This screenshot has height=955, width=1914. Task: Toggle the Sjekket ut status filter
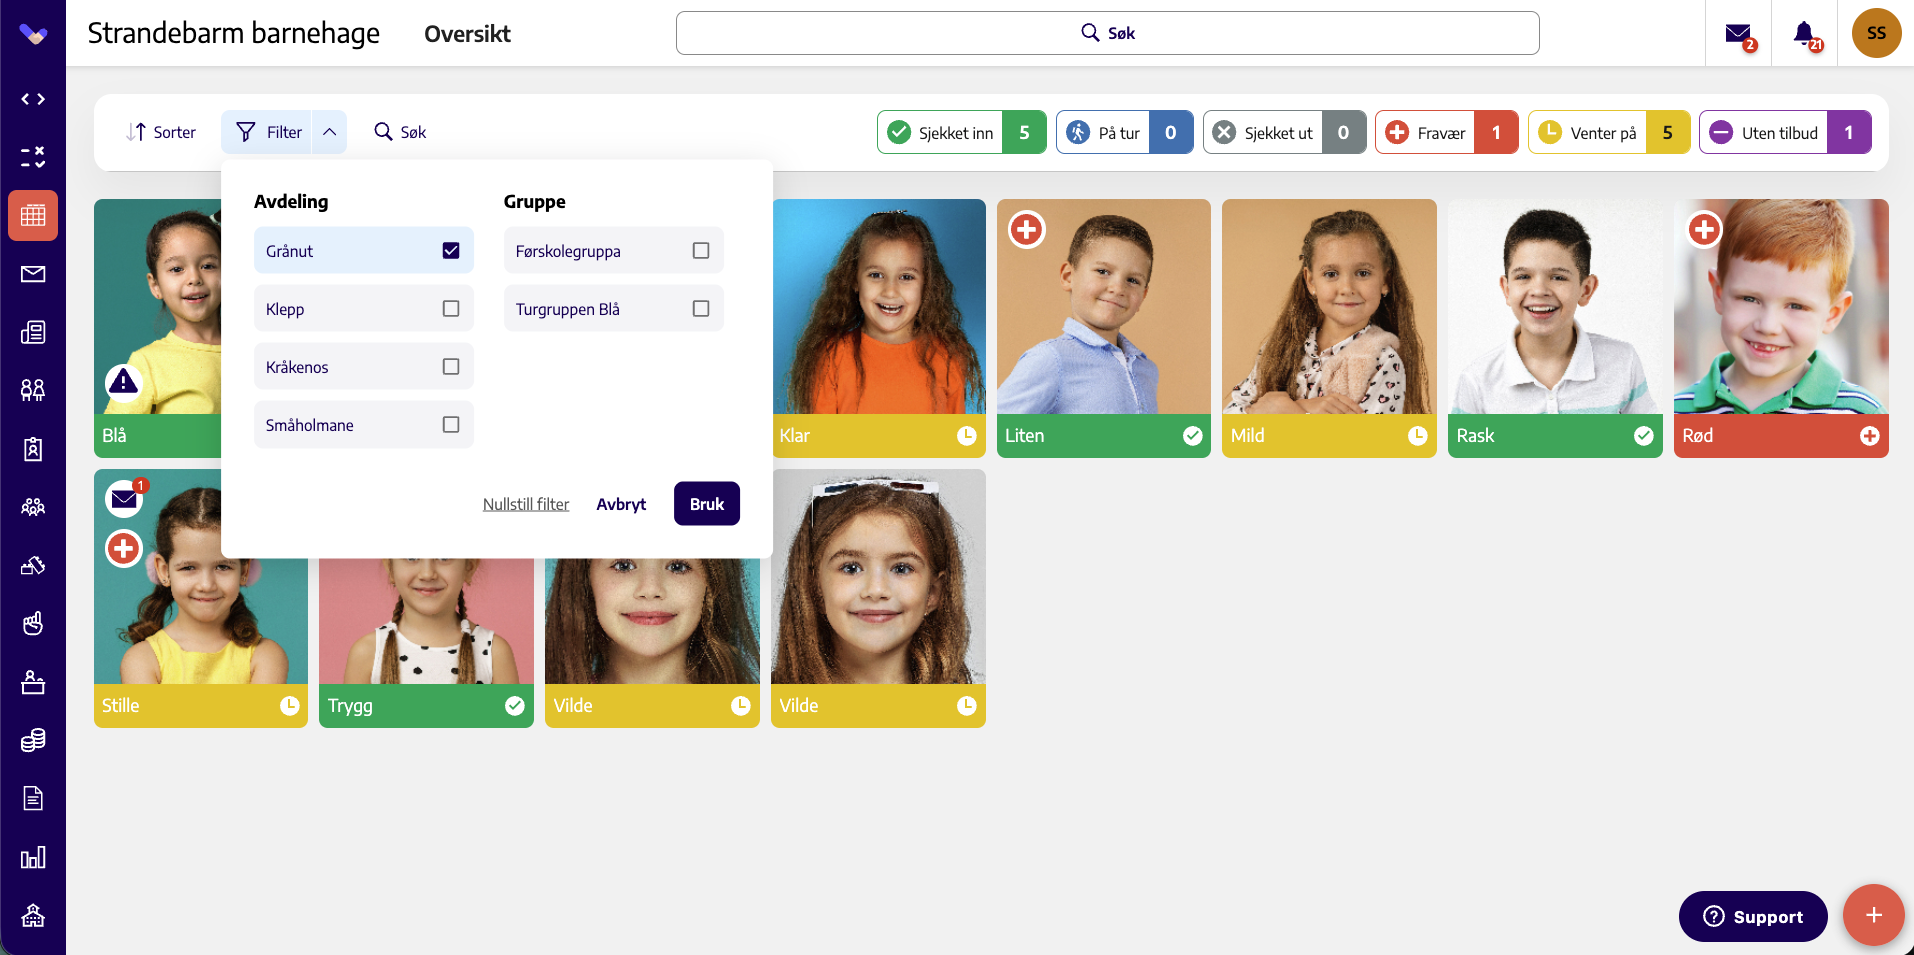pos(1284,132)
